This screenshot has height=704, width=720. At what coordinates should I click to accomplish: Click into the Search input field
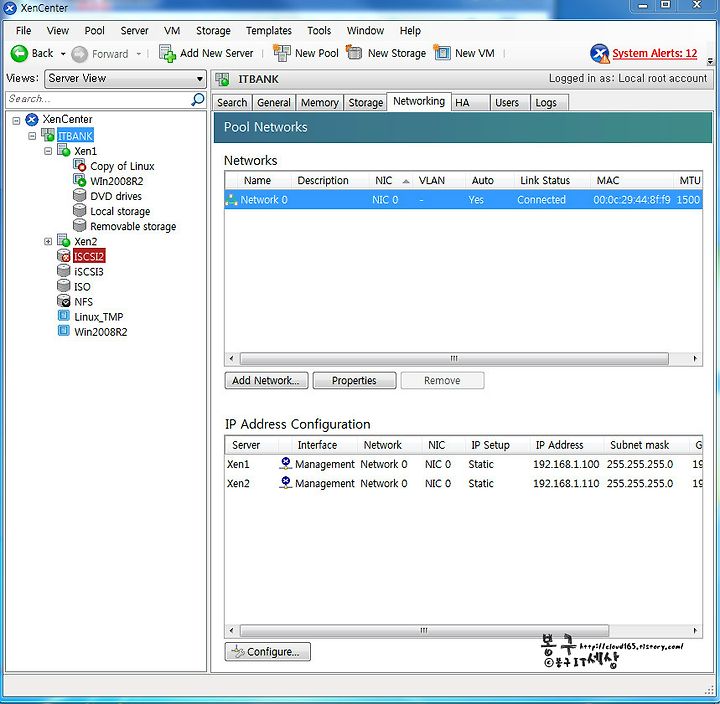coord(99,99)
